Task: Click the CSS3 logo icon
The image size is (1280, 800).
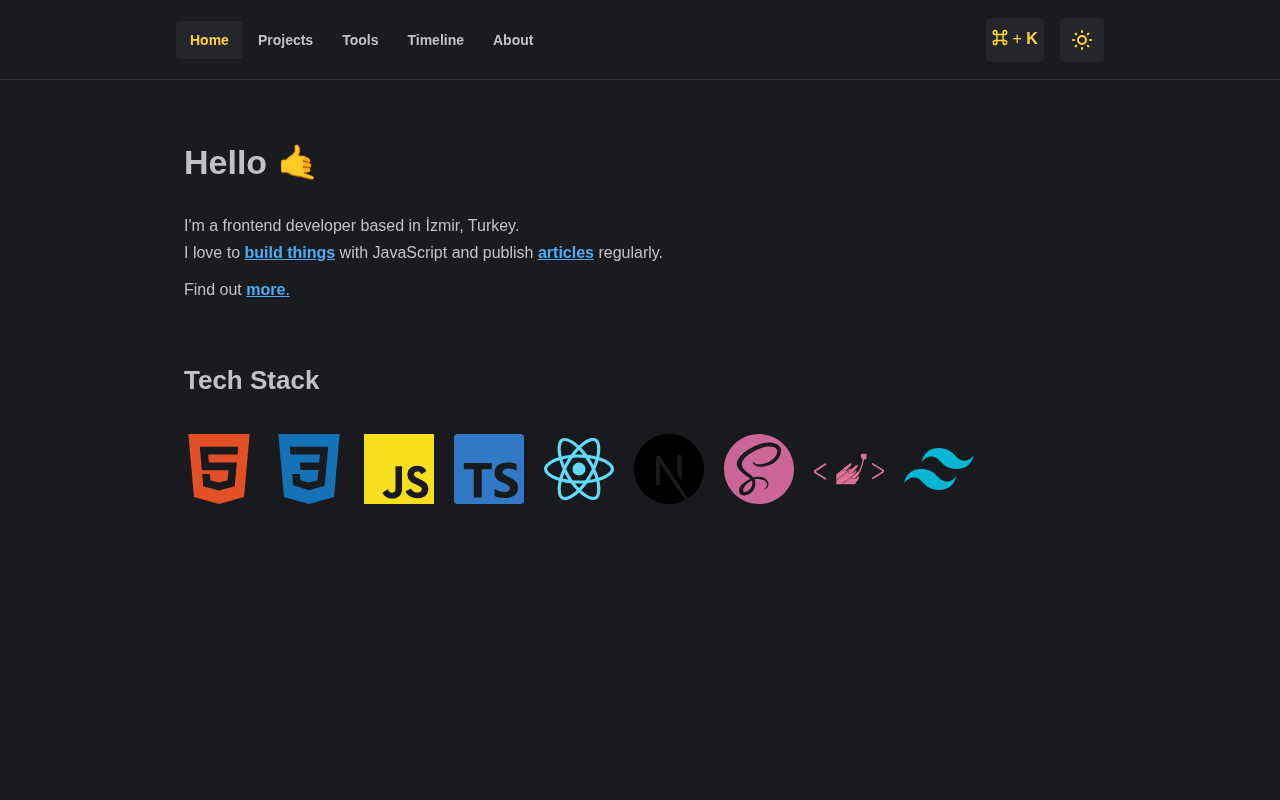Action: click(x=309, y=469)
